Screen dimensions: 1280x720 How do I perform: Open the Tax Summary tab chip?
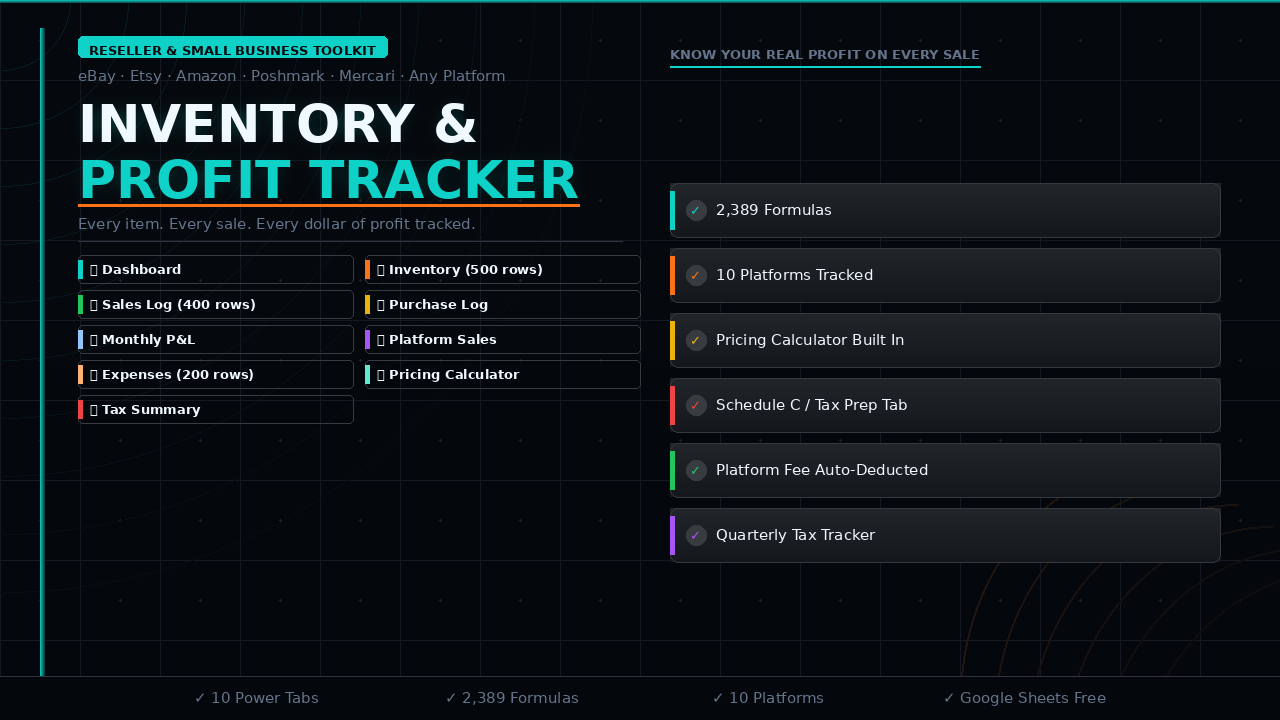216,409
